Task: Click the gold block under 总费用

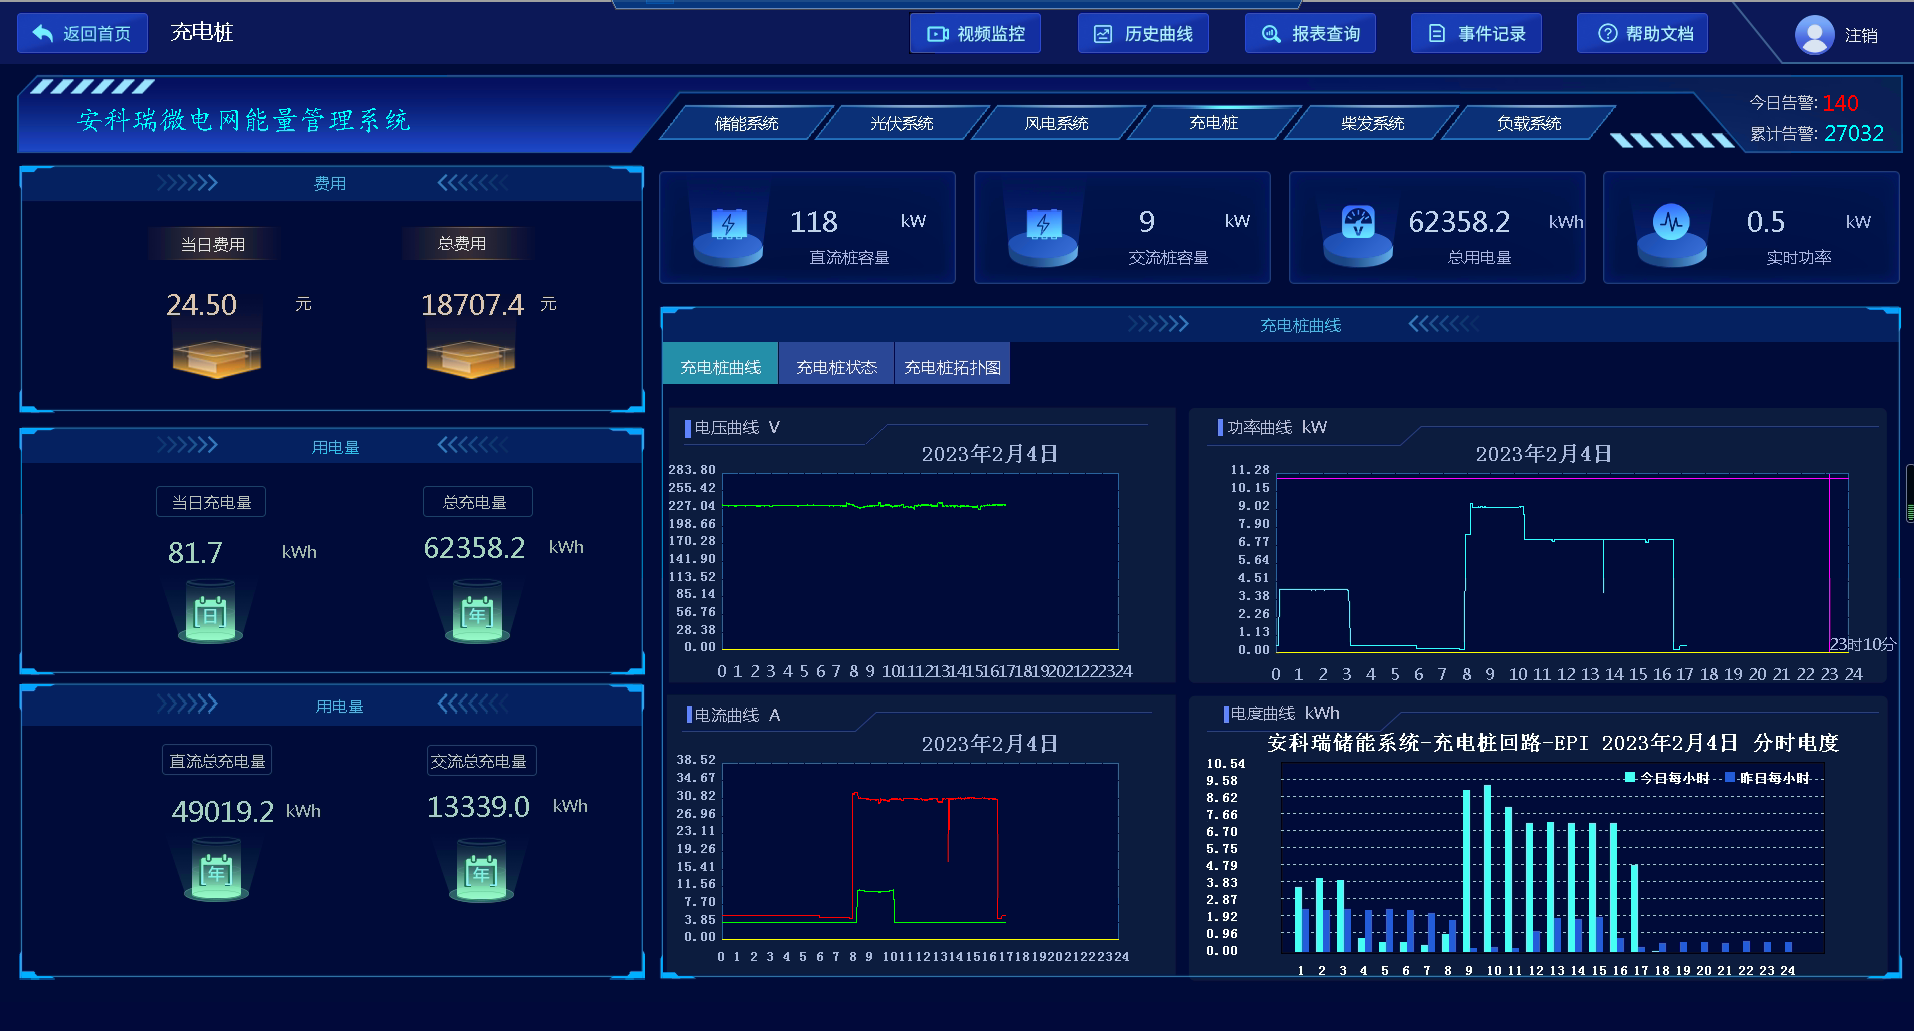Action: click(x=470, y=357)
